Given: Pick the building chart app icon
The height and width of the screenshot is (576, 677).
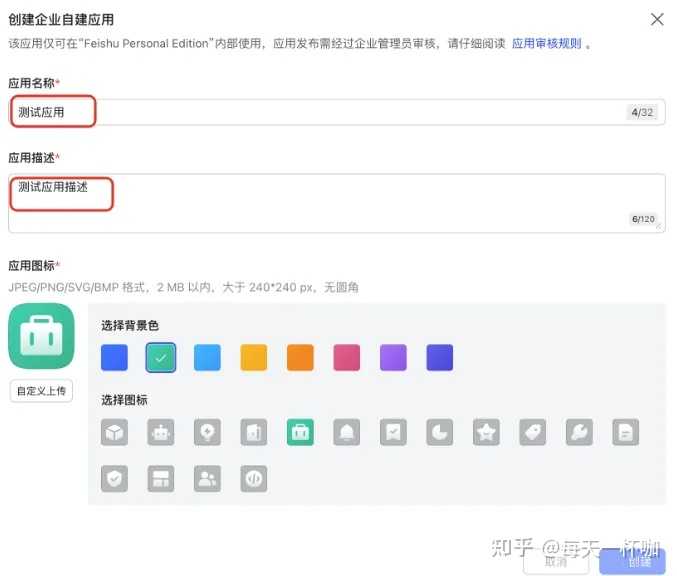Looking at the screenshot, I should pyautogui.click(x=254, y=432).
